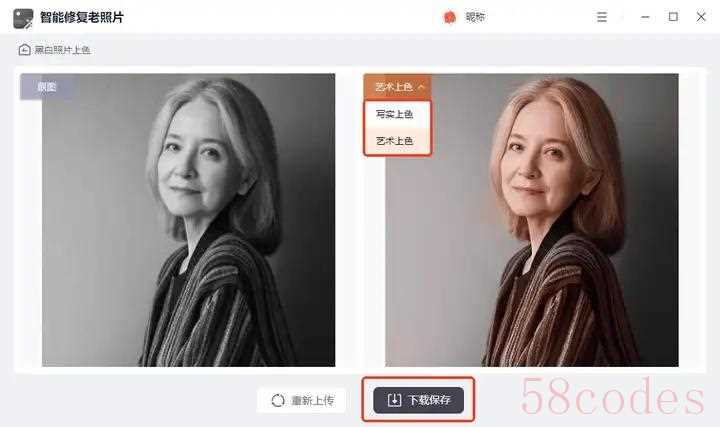
Task: Click the refresh icon in 重新上传
Action: click(278, 400)
